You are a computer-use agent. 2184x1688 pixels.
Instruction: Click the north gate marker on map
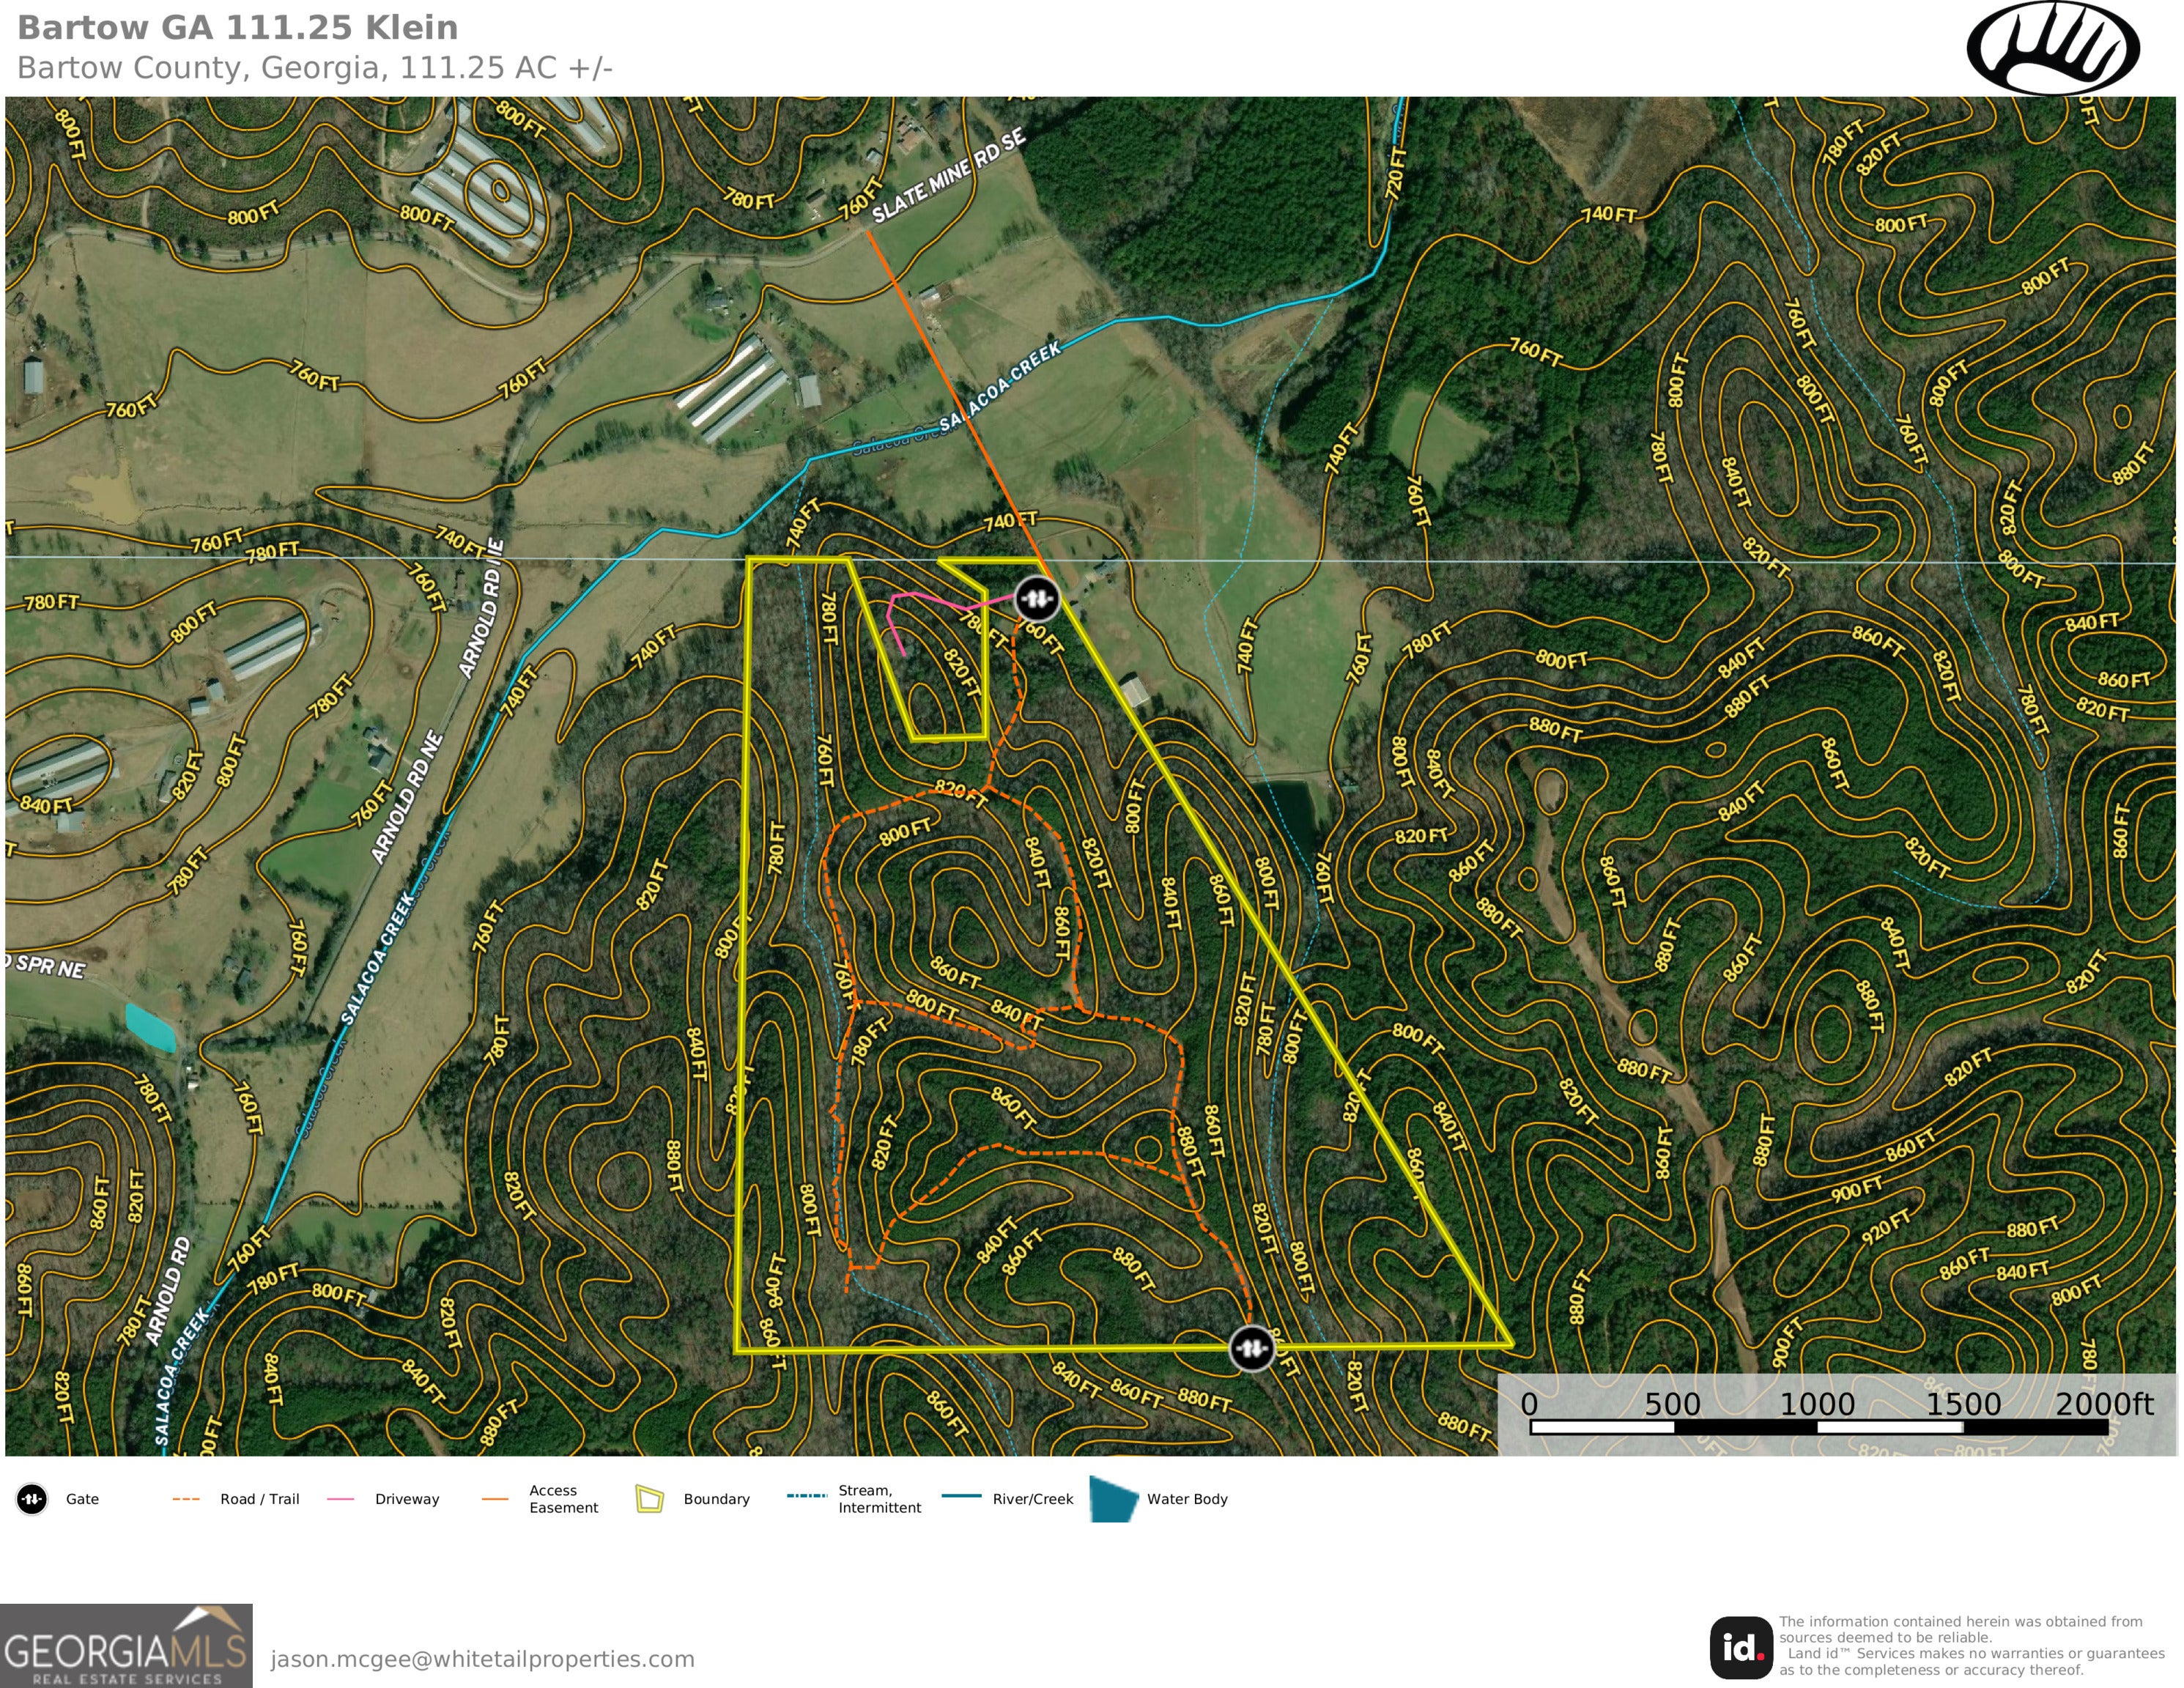(1037, 599)
